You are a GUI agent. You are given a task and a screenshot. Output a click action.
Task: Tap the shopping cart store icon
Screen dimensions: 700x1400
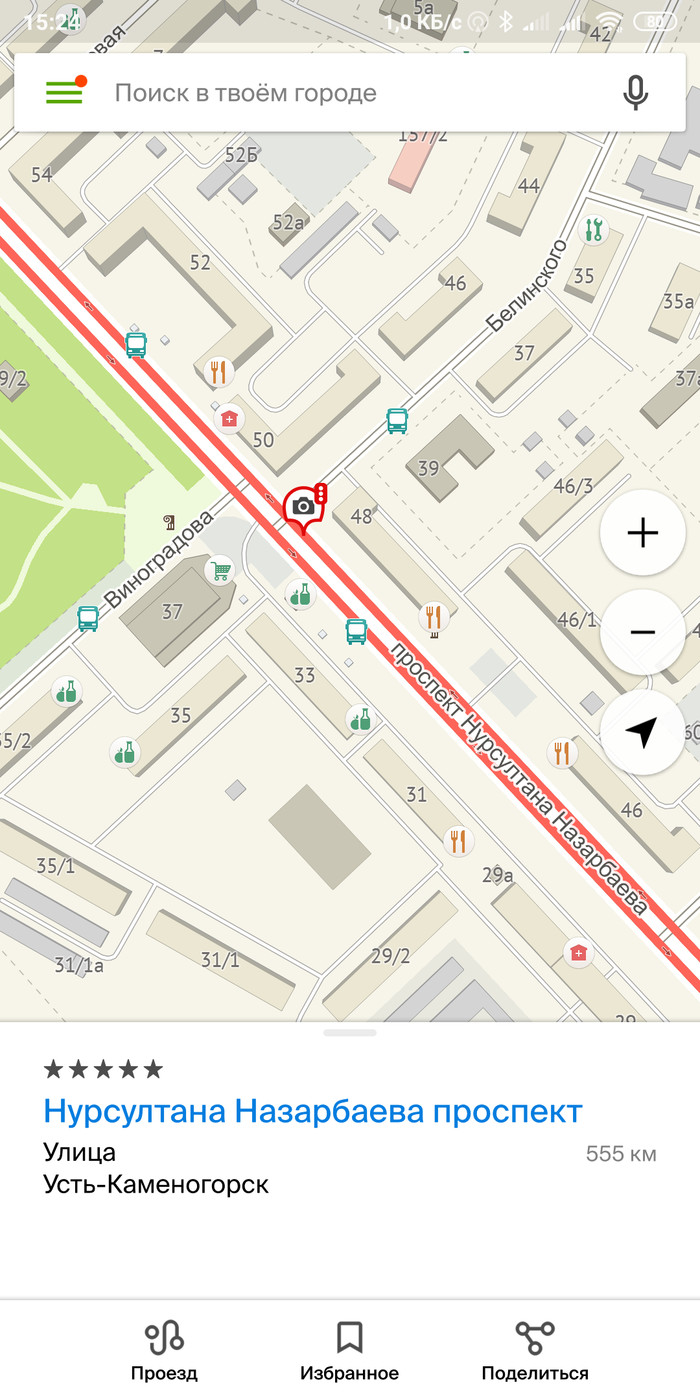pos(219,571)
